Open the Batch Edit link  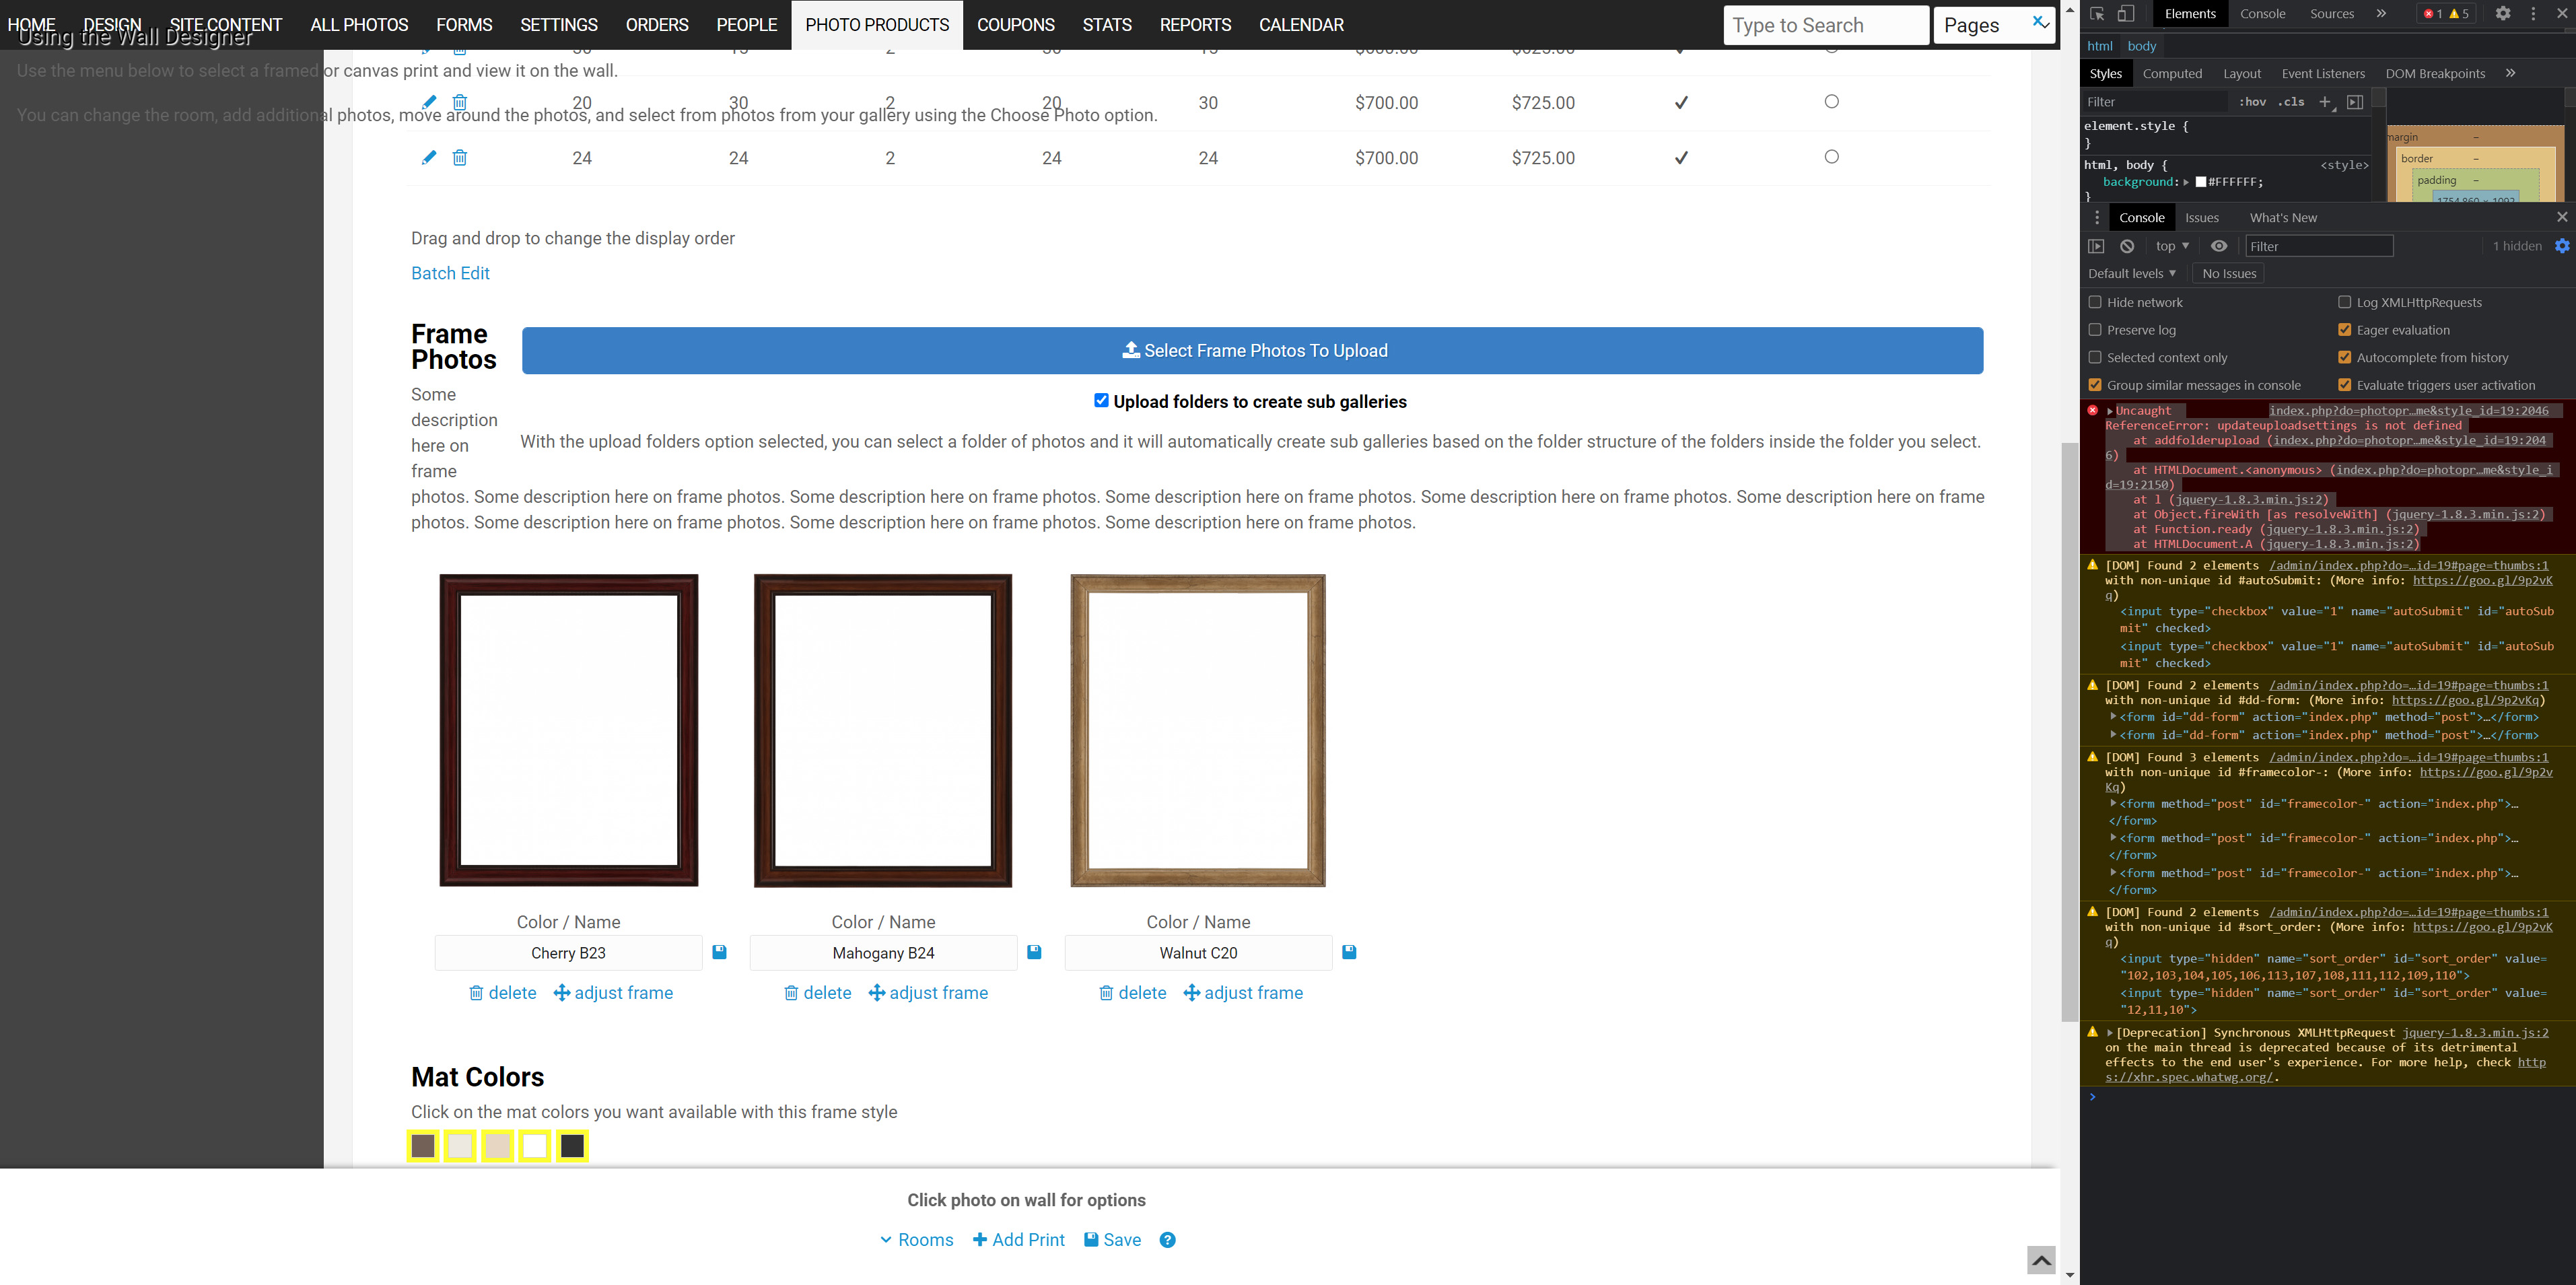click(450, 273)
